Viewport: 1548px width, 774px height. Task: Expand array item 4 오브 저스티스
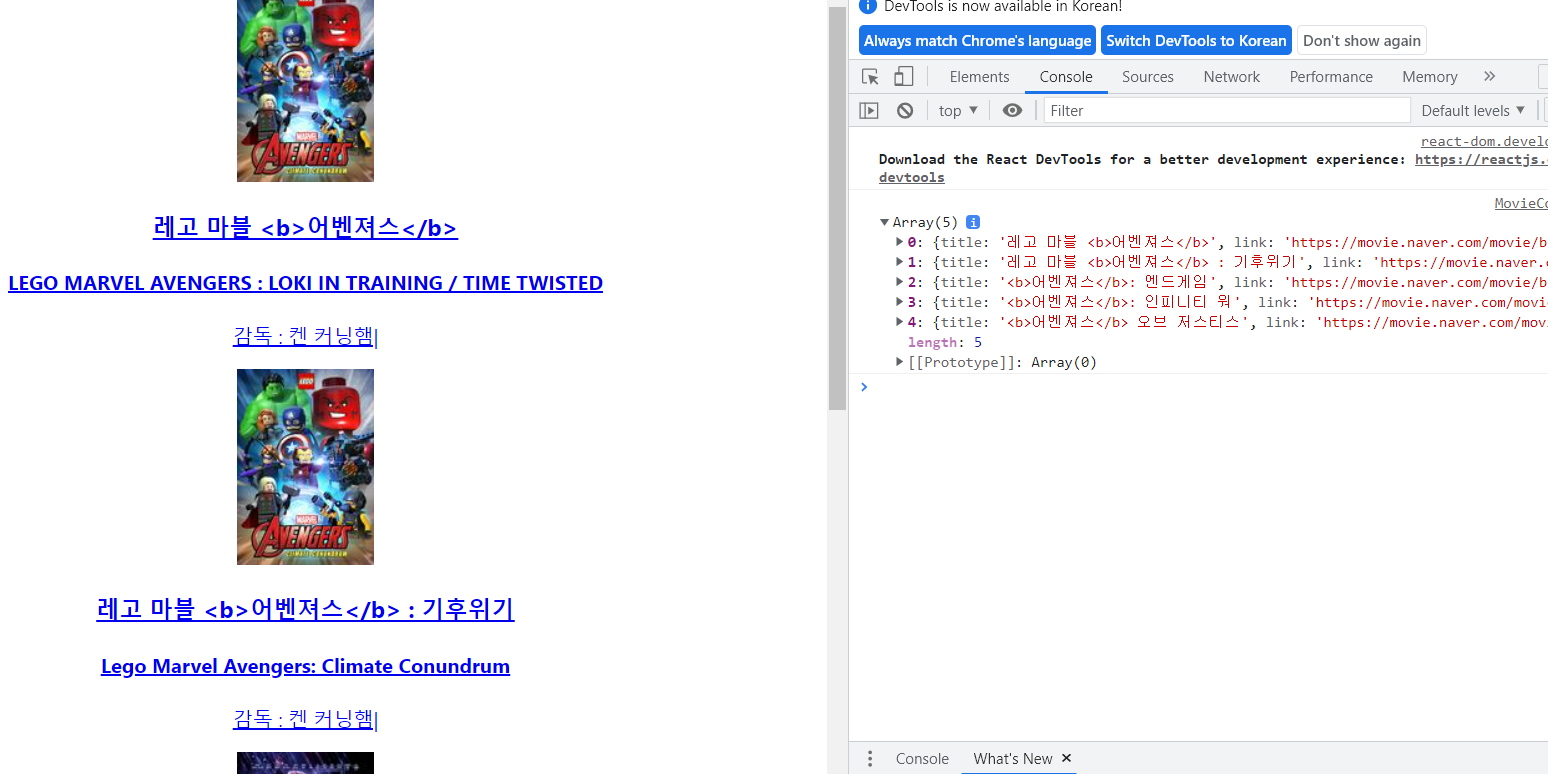899,322
